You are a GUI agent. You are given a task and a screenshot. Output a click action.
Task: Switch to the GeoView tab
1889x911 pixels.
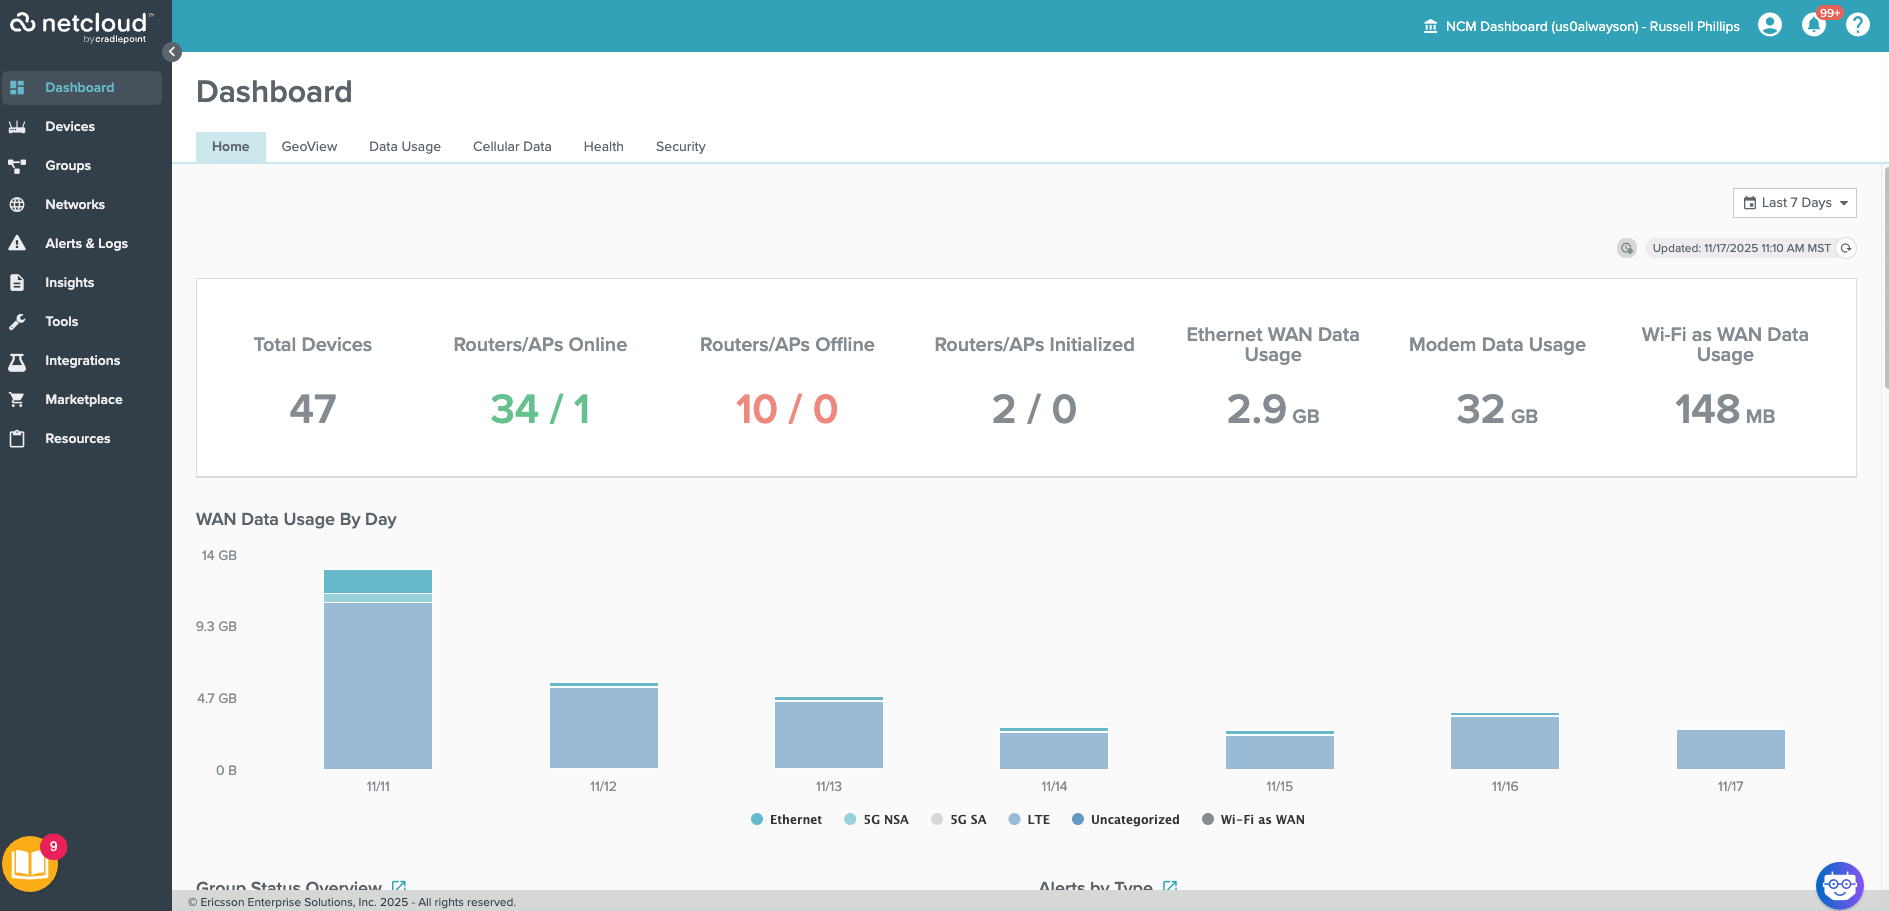tap(309, 146)
